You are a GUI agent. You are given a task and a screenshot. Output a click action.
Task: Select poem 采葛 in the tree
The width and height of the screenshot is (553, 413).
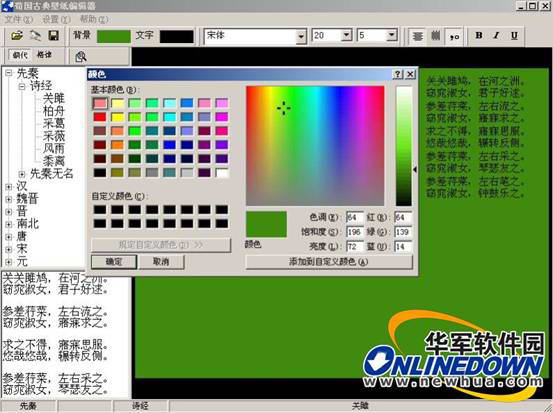pos(54,123)
